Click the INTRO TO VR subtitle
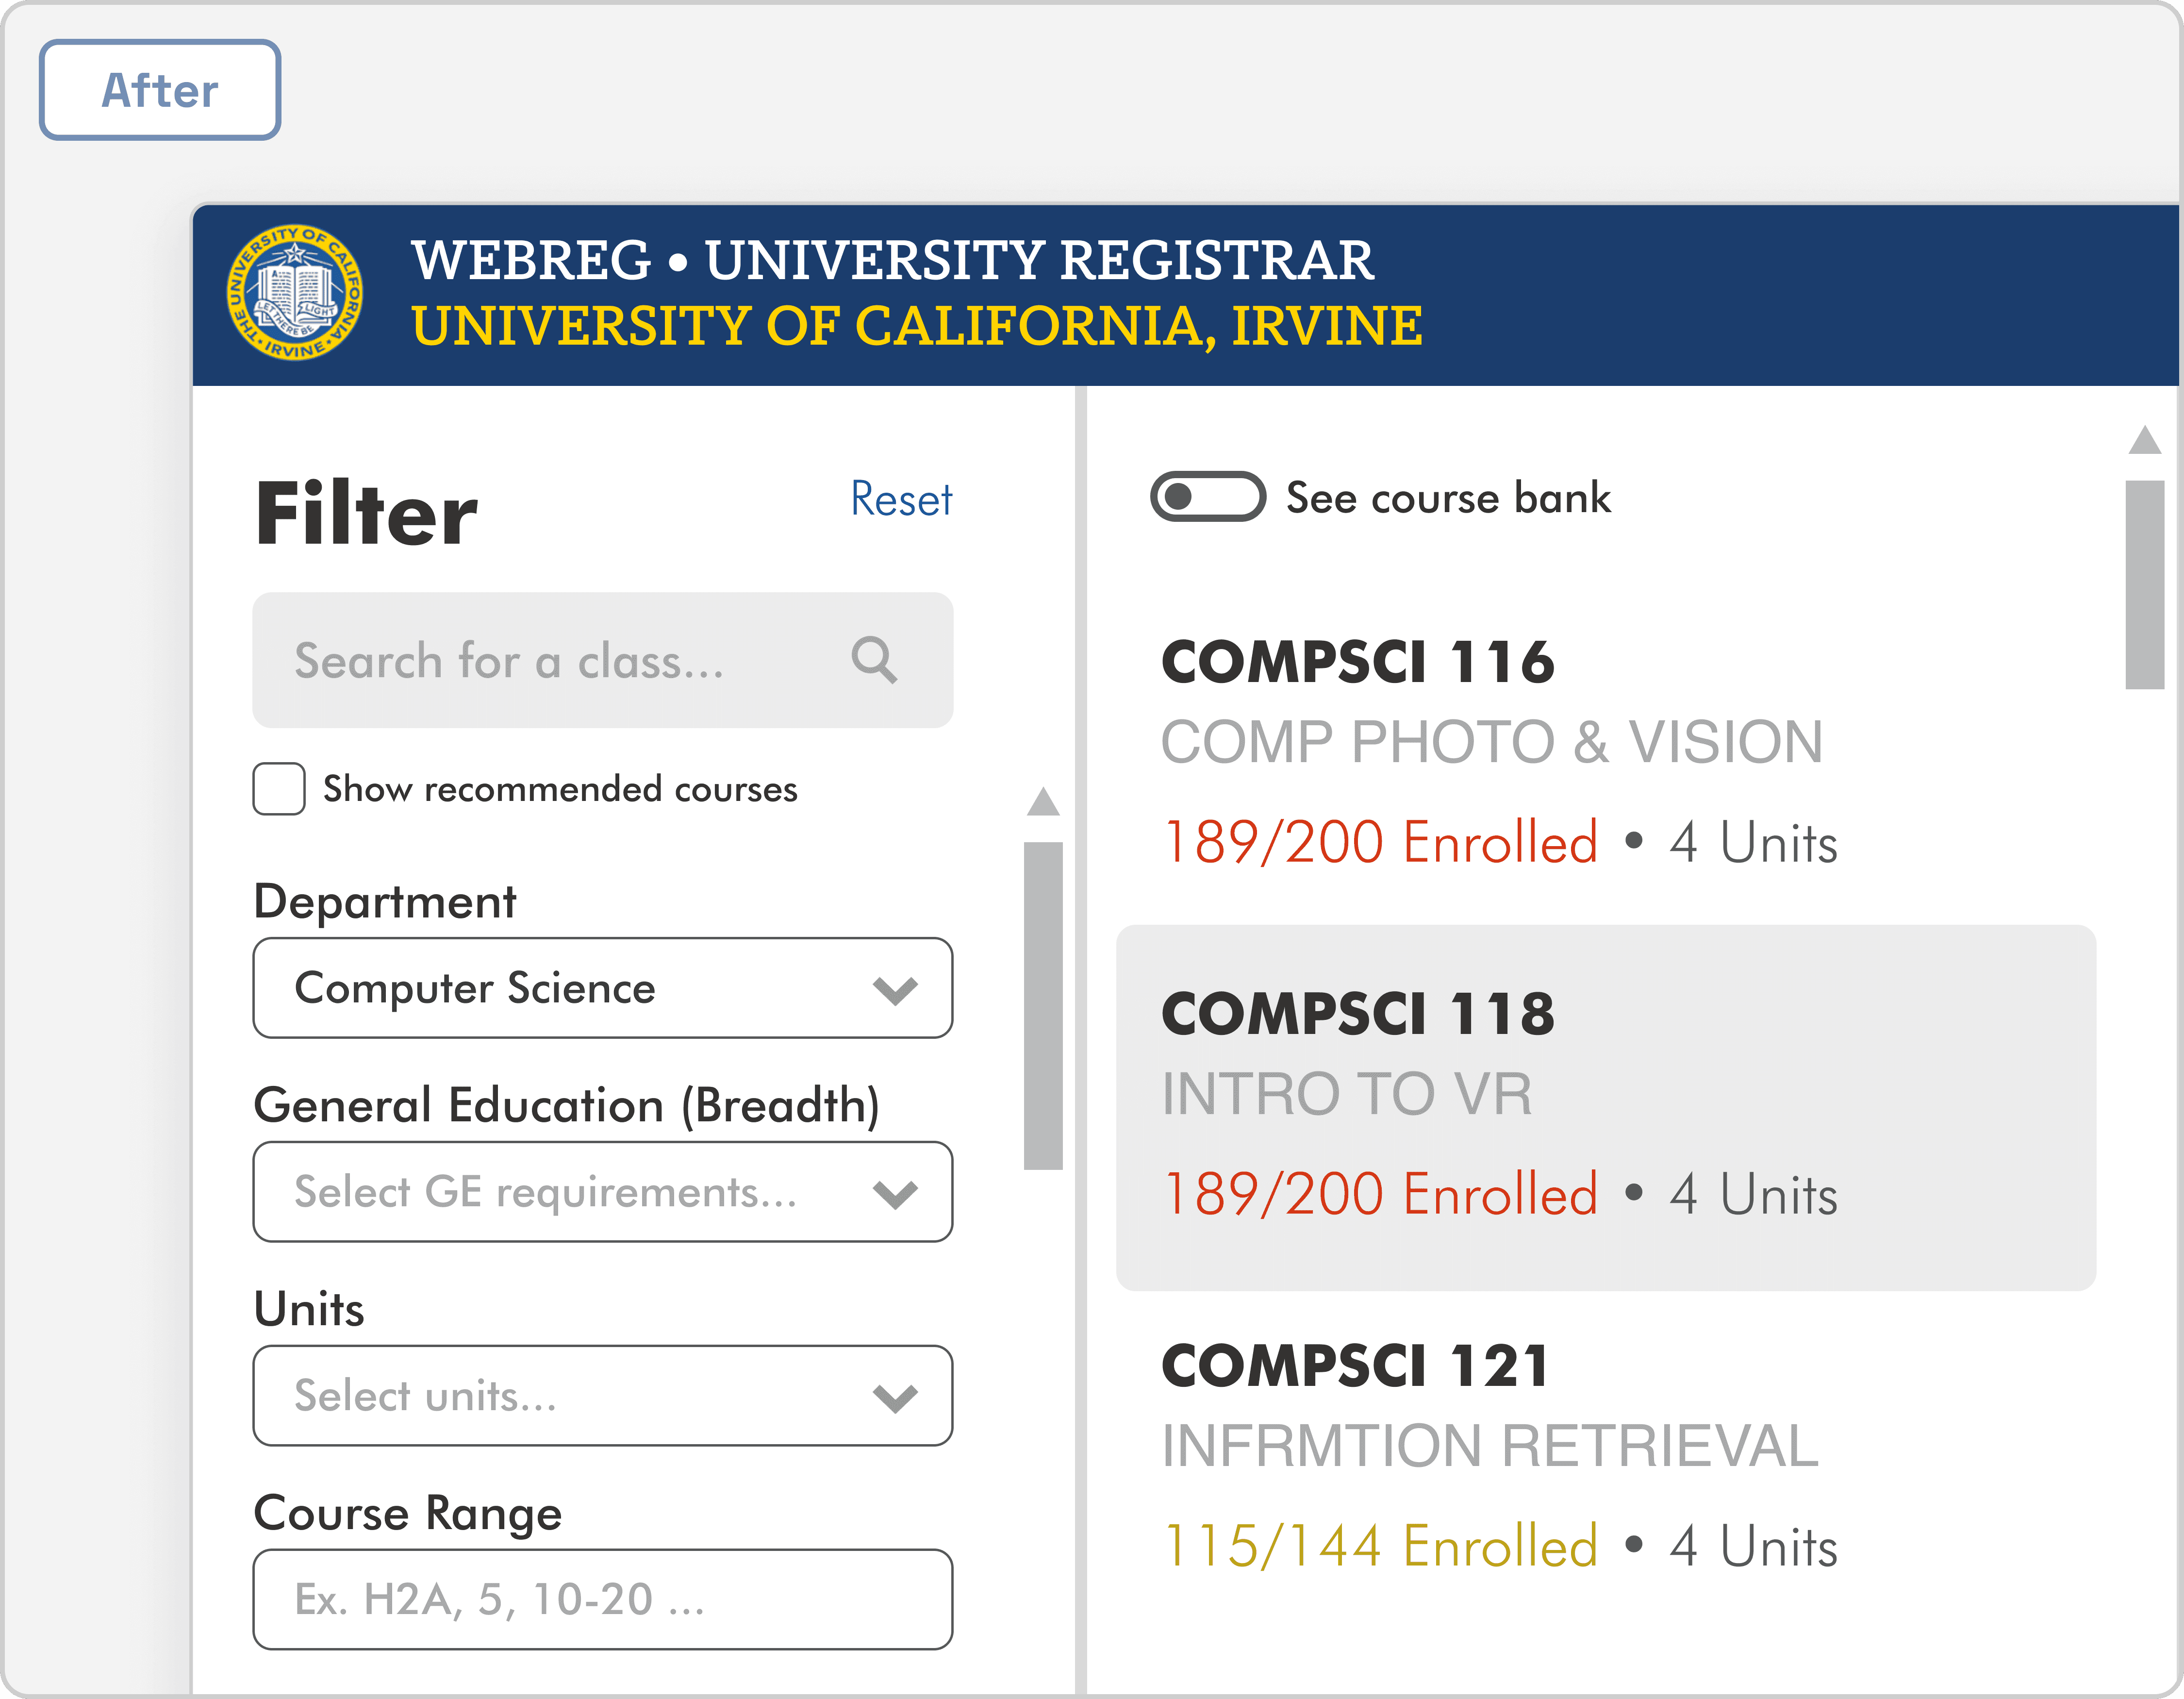The image size is (2184, 1699). (1347, 1094)
